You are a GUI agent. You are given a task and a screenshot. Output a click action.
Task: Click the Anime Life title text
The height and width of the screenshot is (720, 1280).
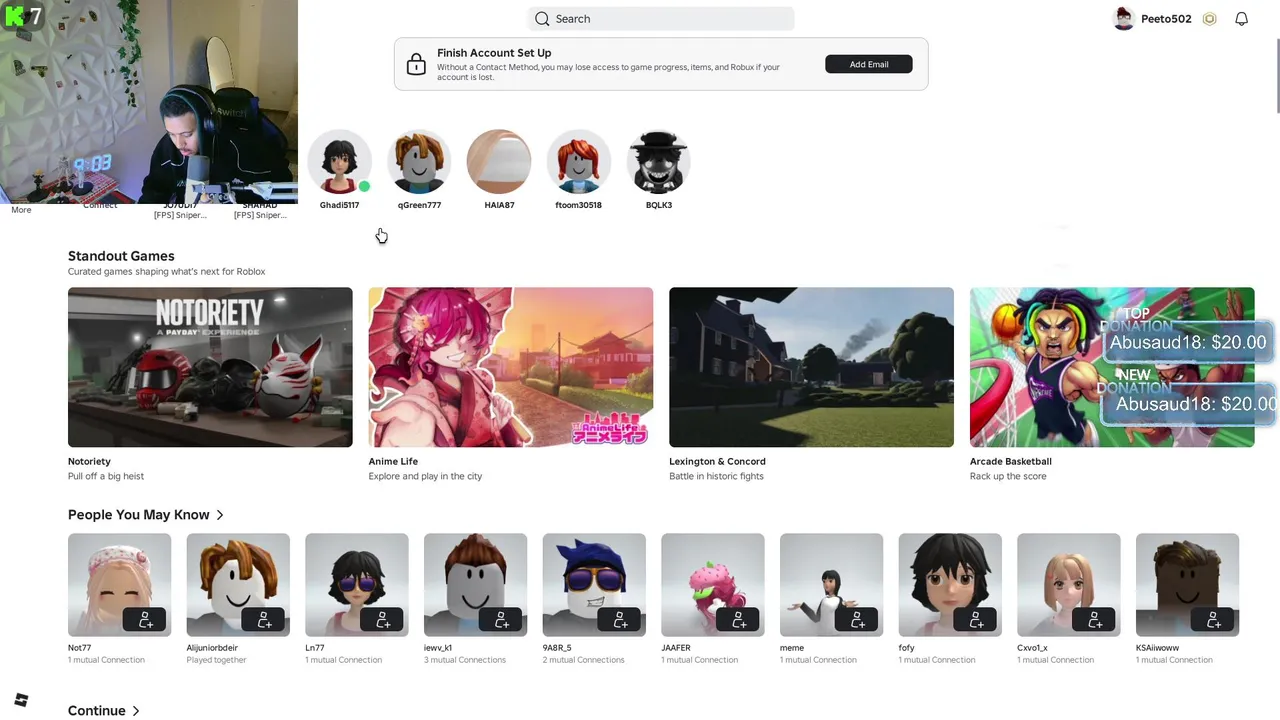(x=393, y=462)
